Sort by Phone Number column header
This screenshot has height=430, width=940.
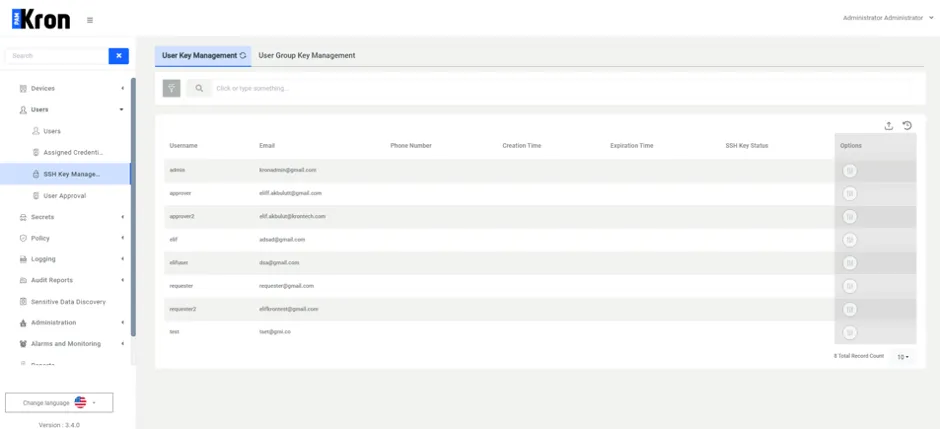coord(411,146)
